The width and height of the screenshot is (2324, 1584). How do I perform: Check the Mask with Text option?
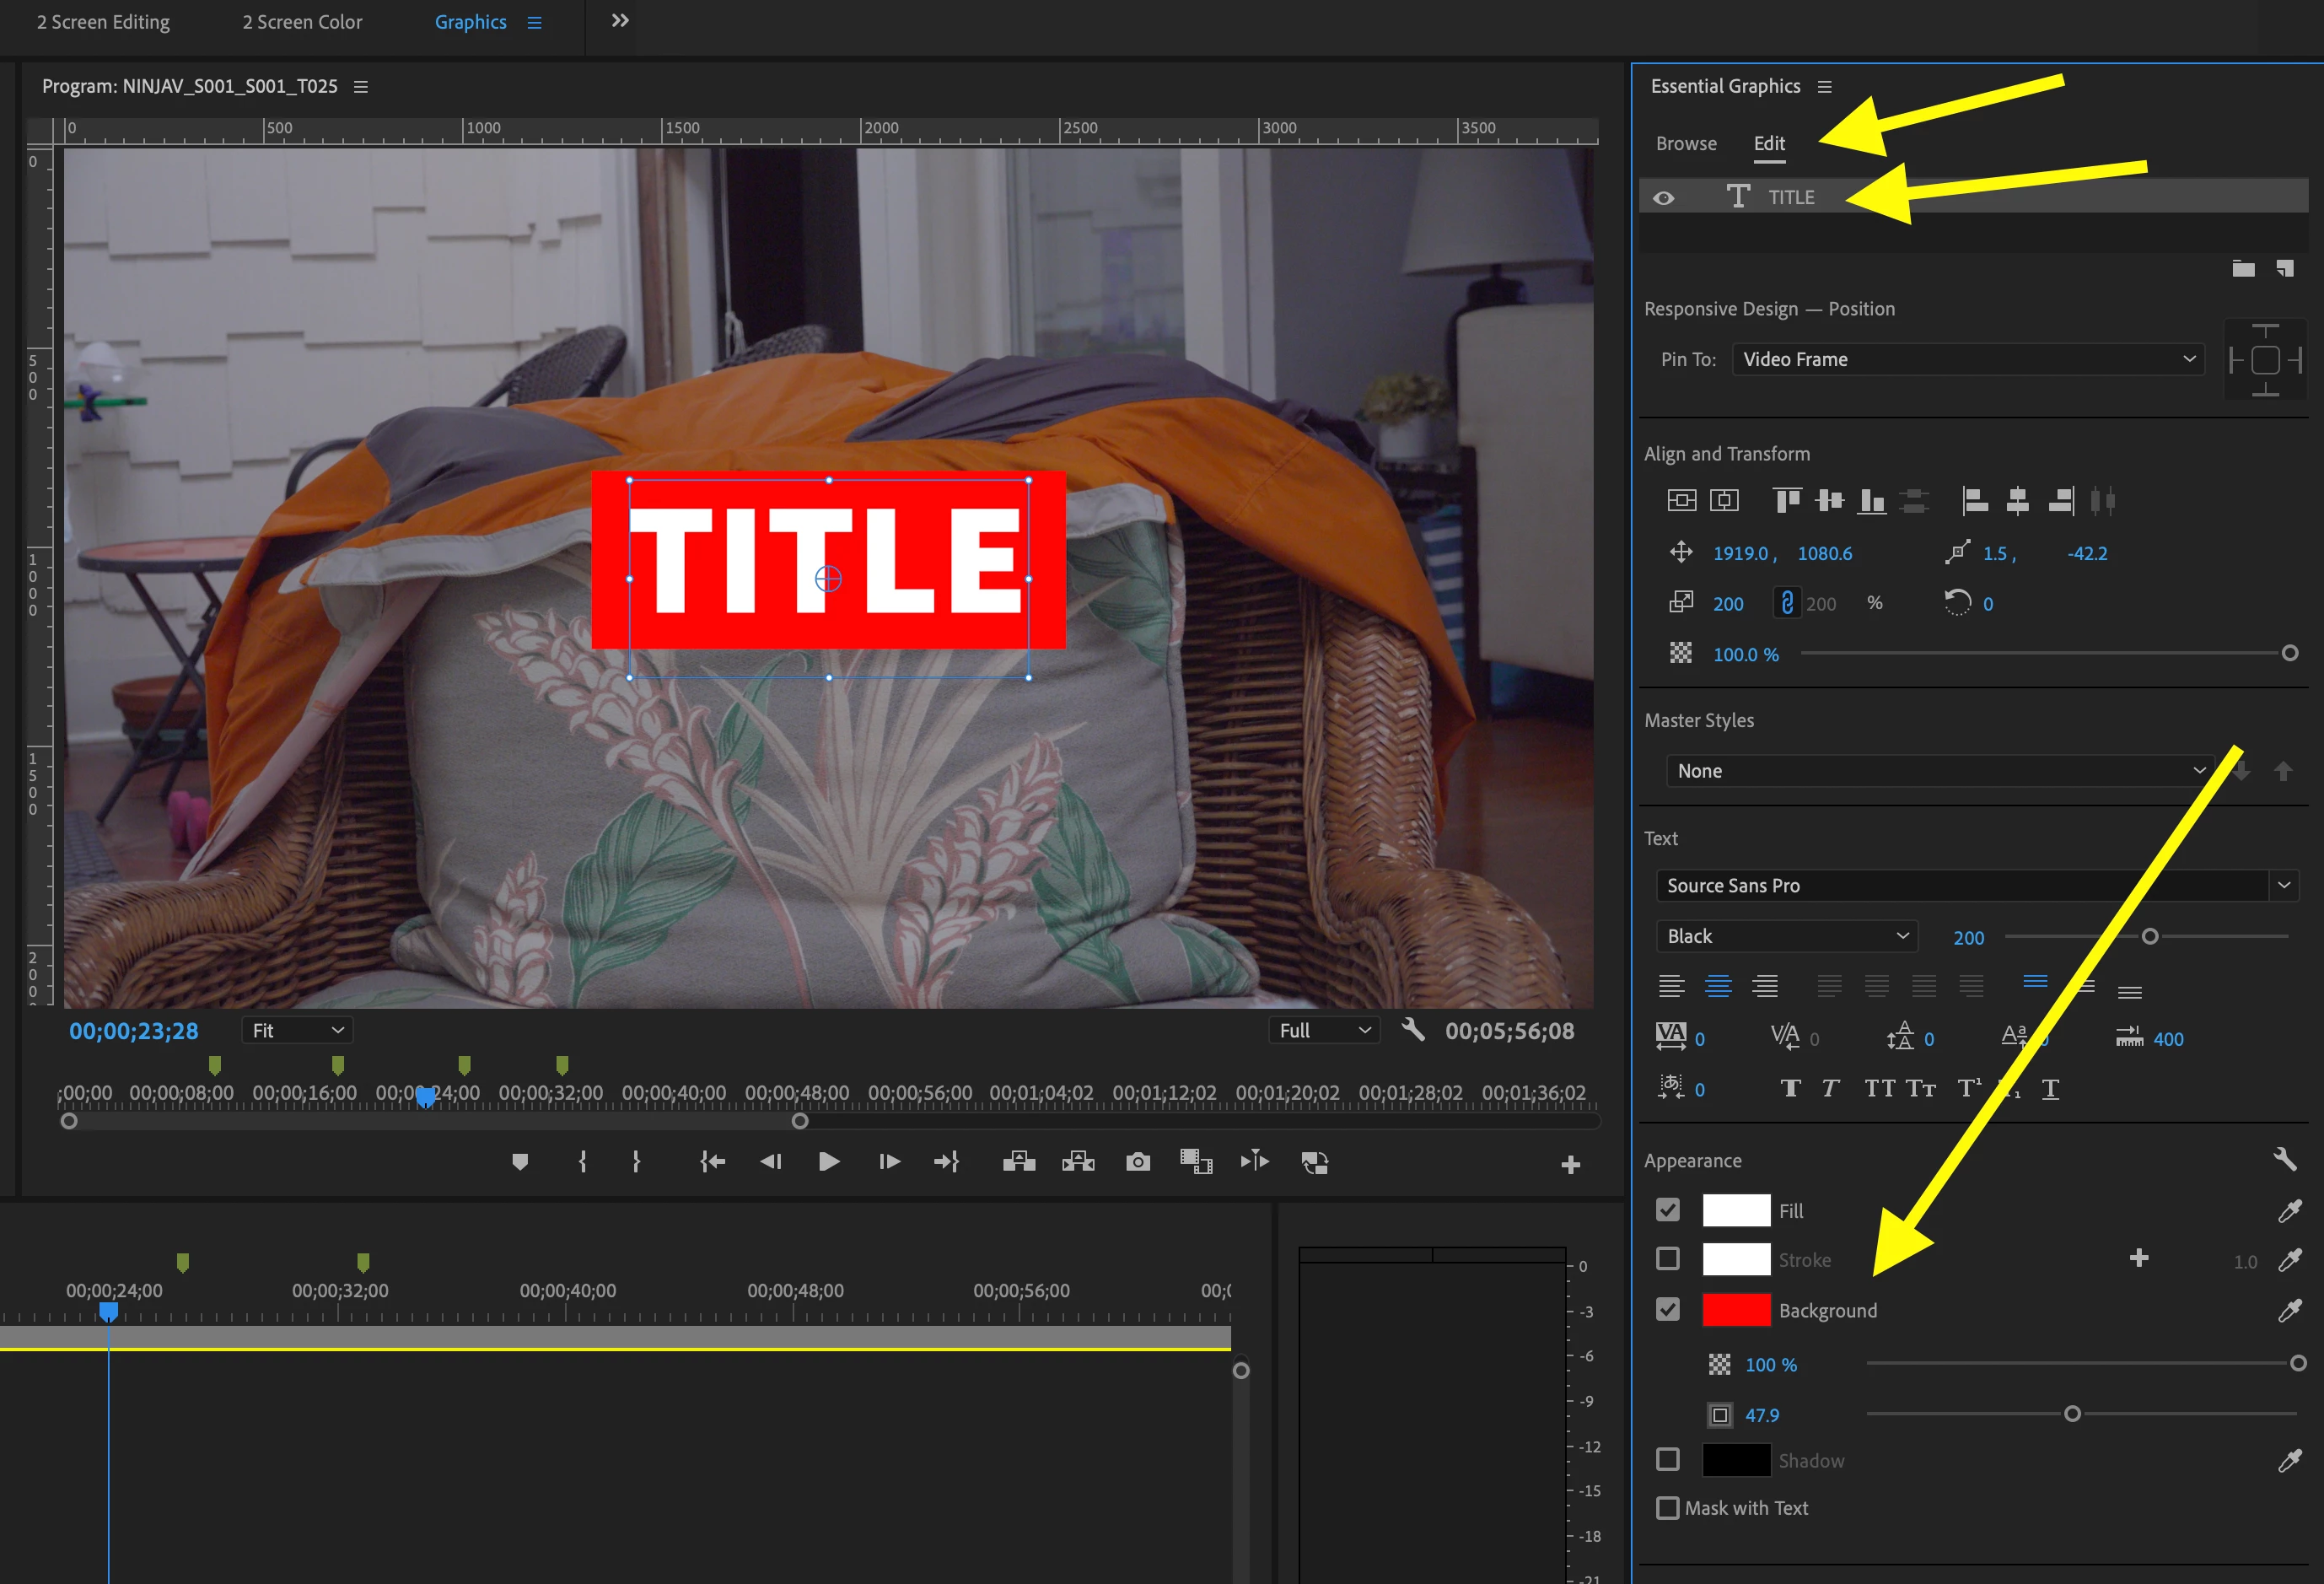1667,1508
